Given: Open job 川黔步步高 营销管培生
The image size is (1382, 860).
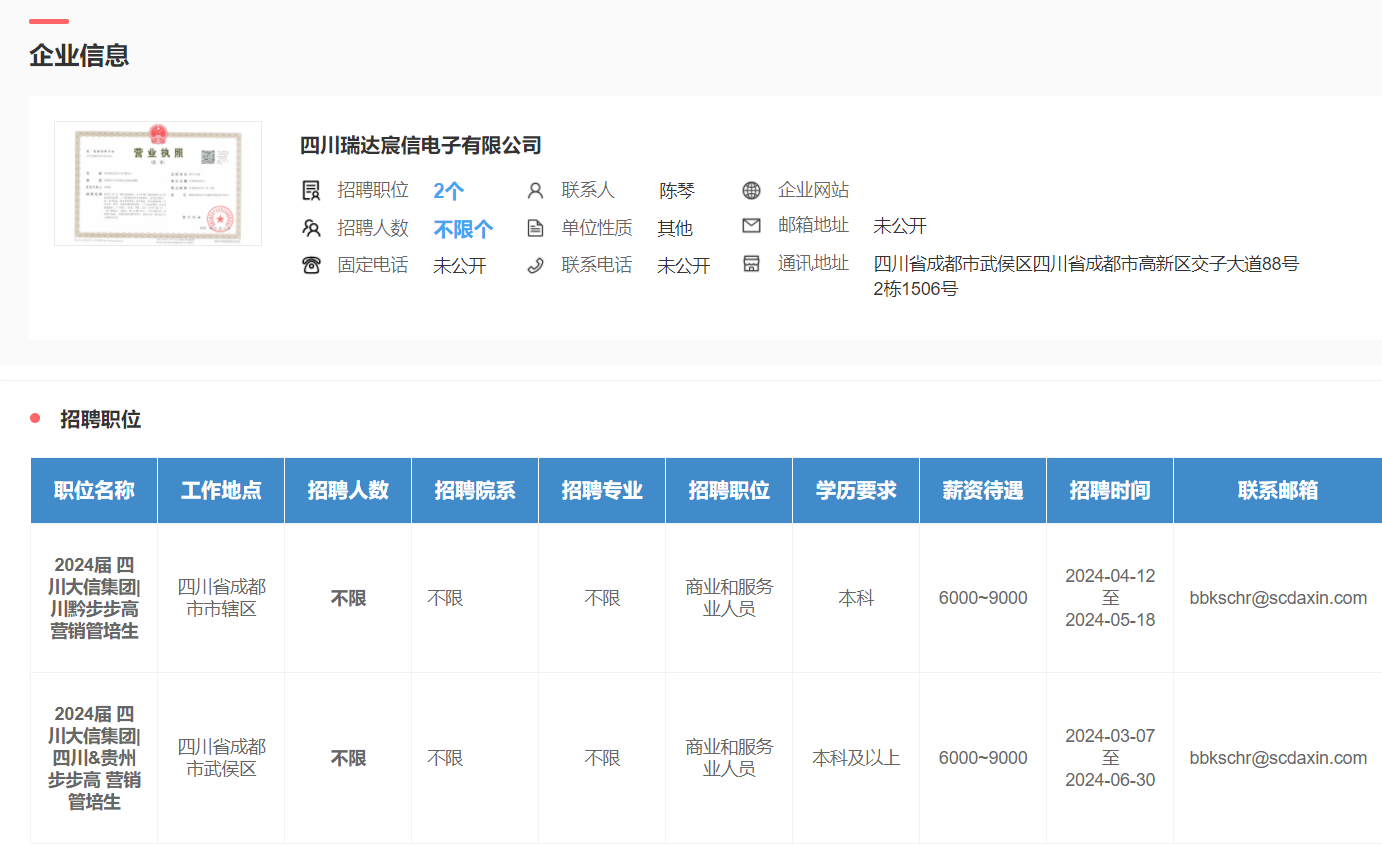Looking at the screenshot, I should point(94,598).
